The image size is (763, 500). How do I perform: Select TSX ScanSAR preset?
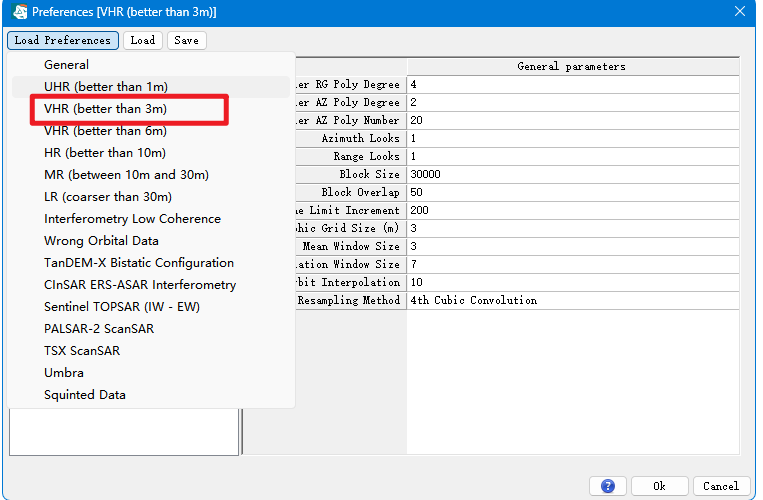[x=151, y=350]
